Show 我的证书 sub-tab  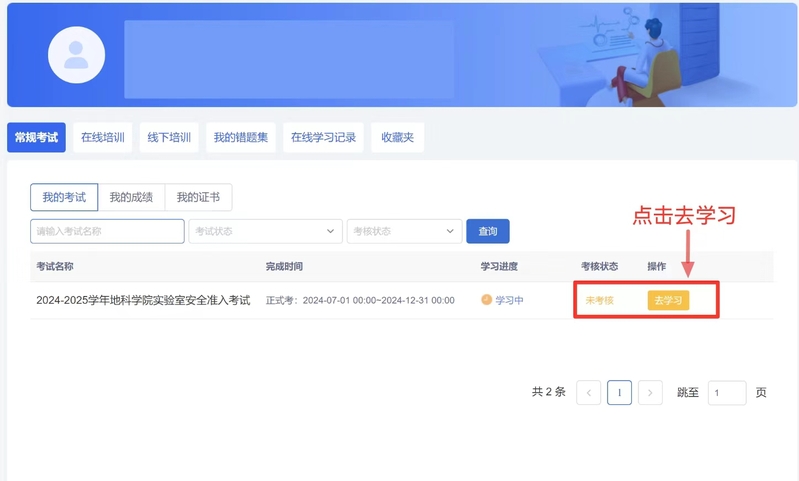coord(198,197)
